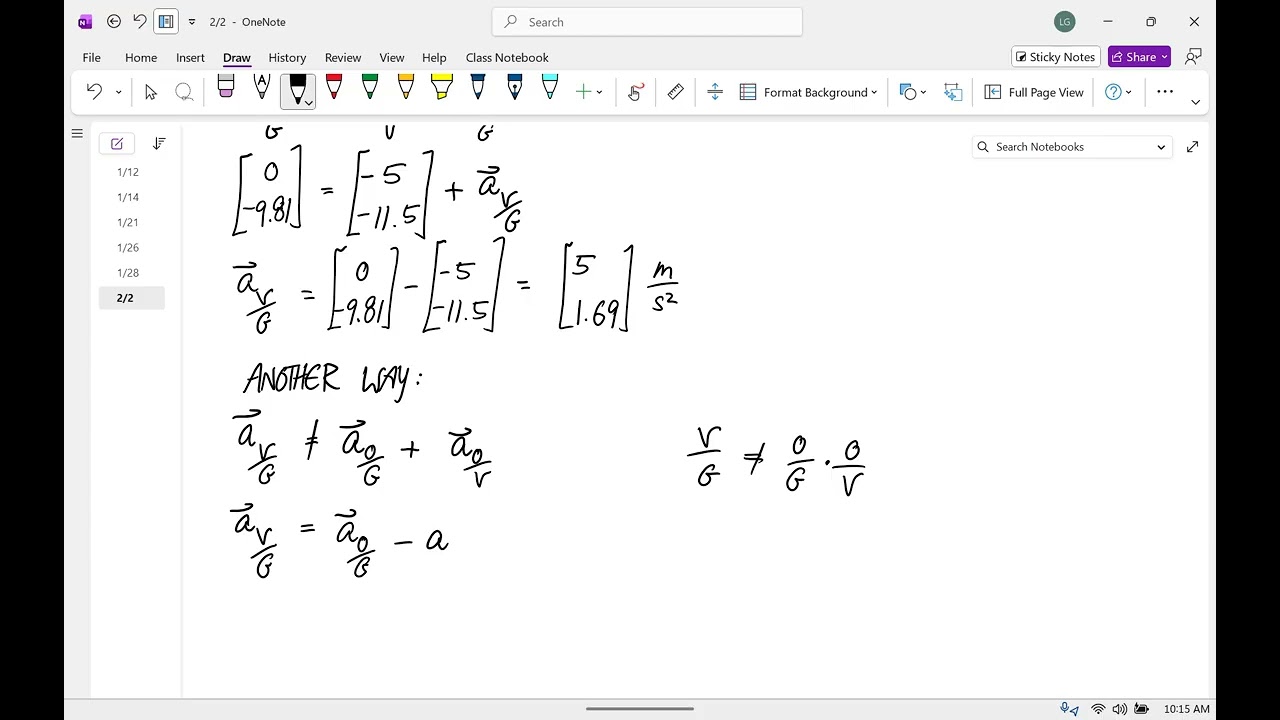Select the text-mode pen with letter A
The image size is (1280, 720).
pos(261,87)
